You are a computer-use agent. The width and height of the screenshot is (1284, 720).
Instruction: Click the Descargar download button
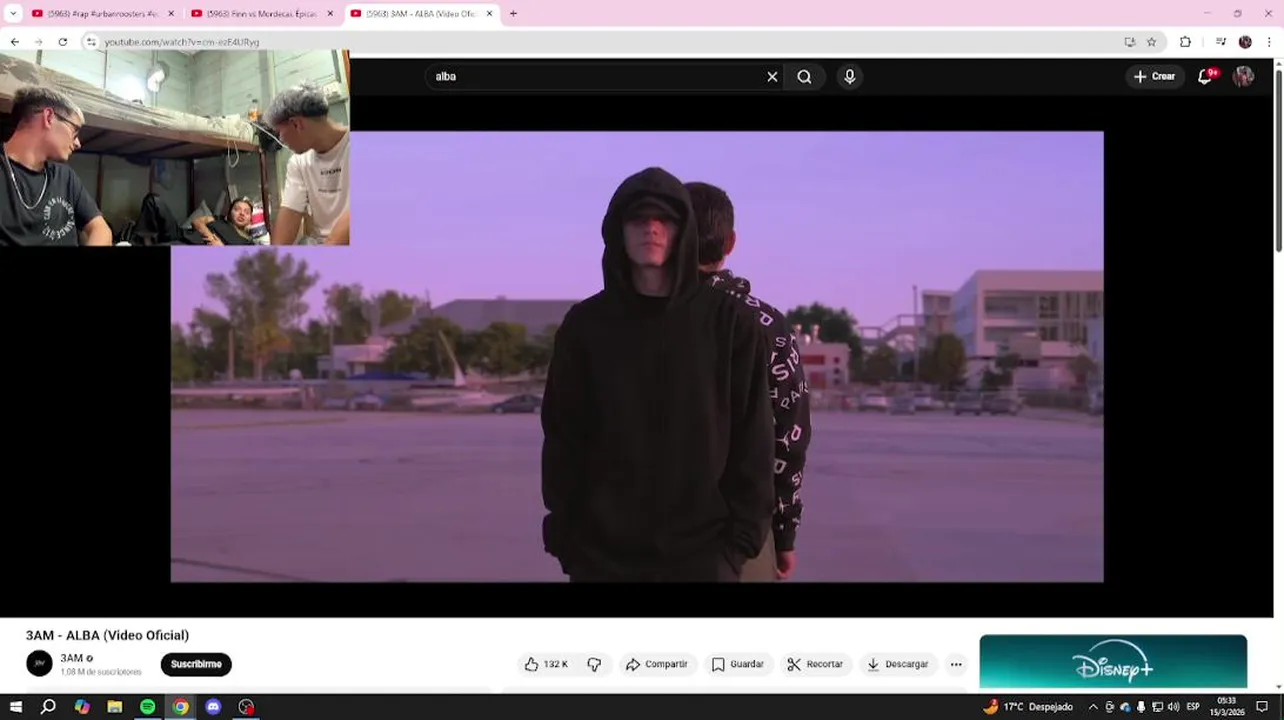pyautogui.click(x=898, y=664)
